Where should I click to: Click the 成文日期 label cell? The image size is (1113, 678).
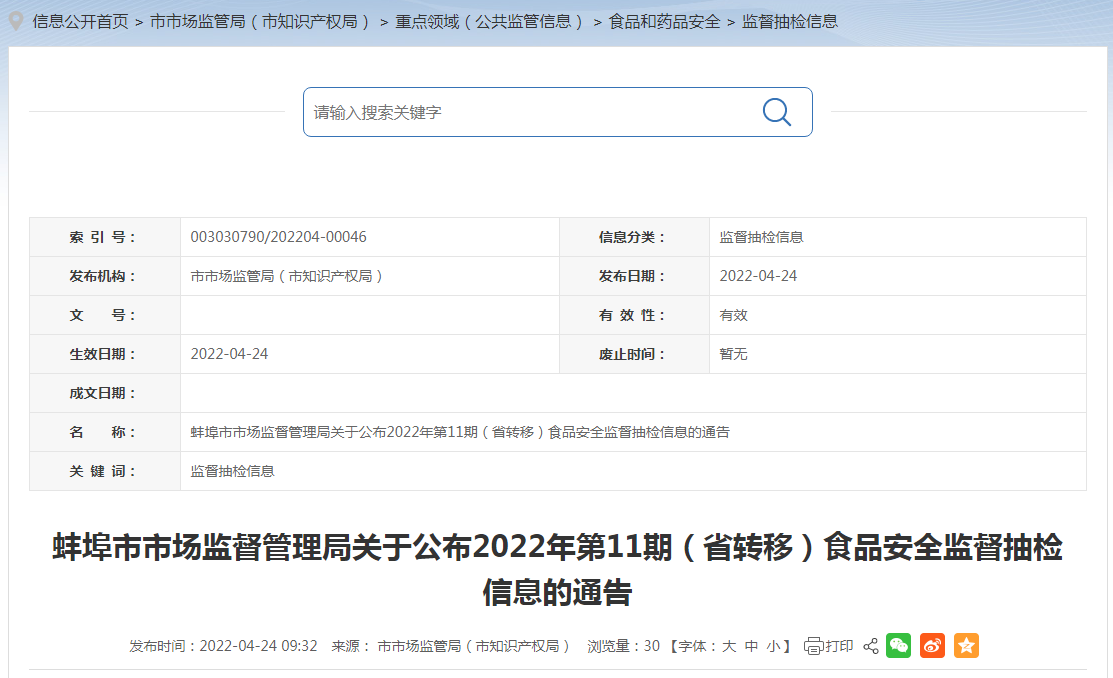[x=105, y=393]
